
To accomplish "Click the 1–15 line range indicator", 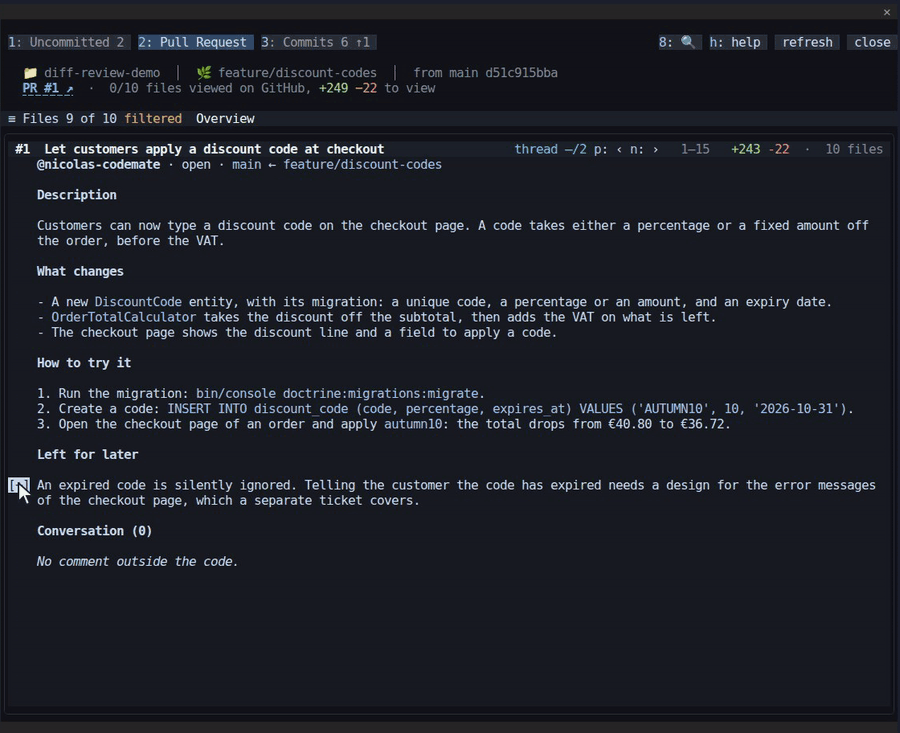I will (x=695, y=149).
